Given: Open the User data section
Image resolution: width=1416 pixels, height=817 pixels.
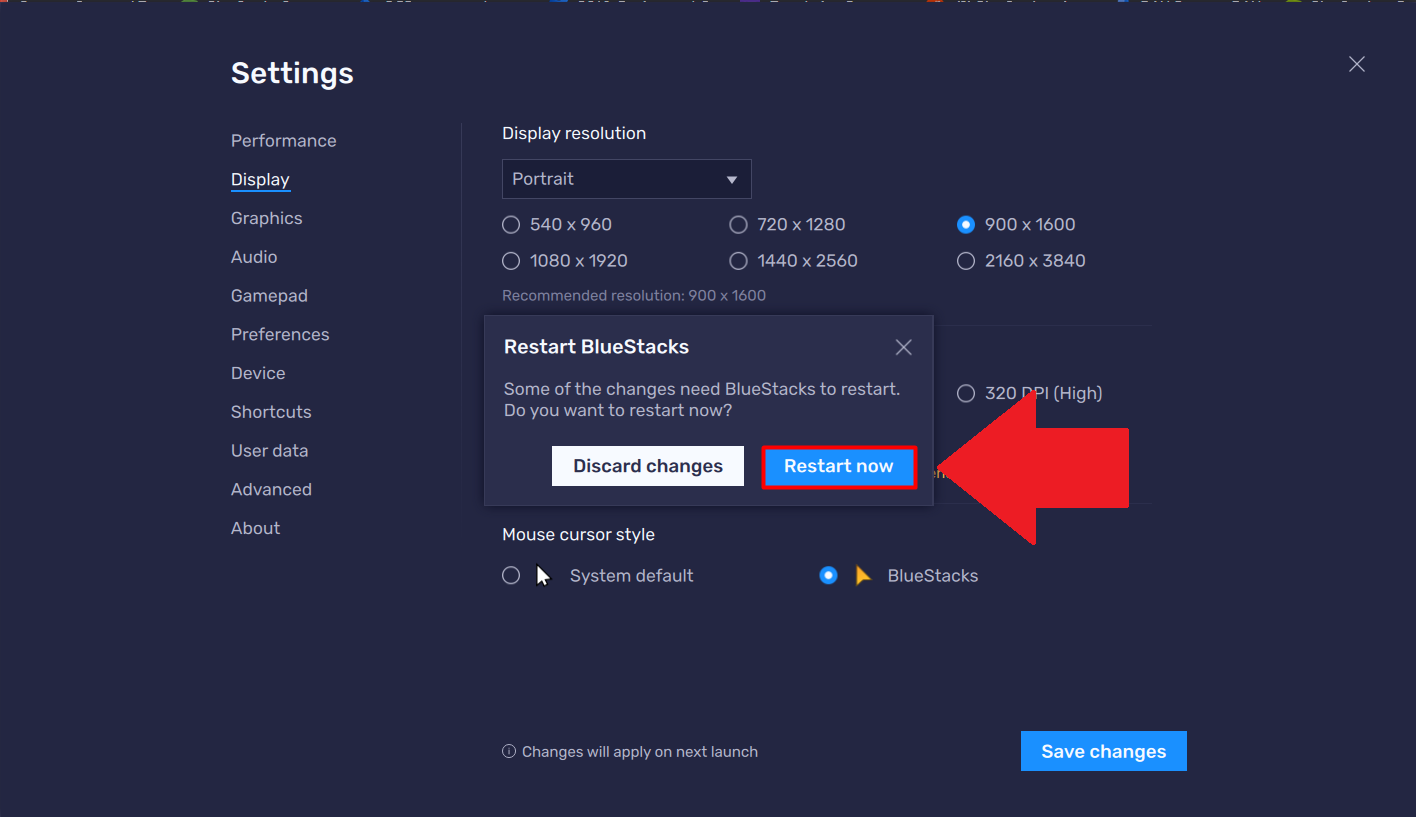Looking at the screenshot, I should (x=269, y=451).
